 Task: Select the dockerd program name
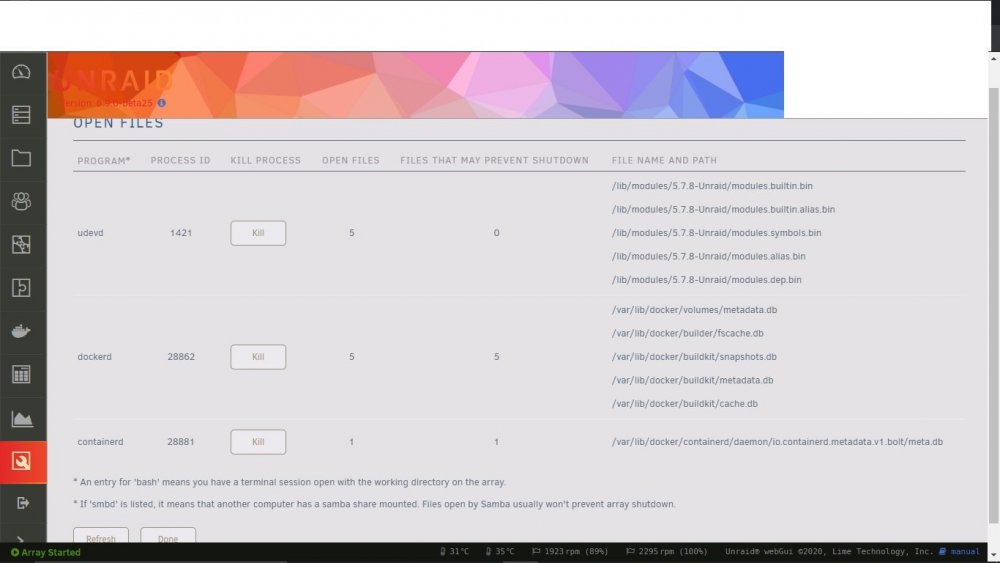(94, 356)
